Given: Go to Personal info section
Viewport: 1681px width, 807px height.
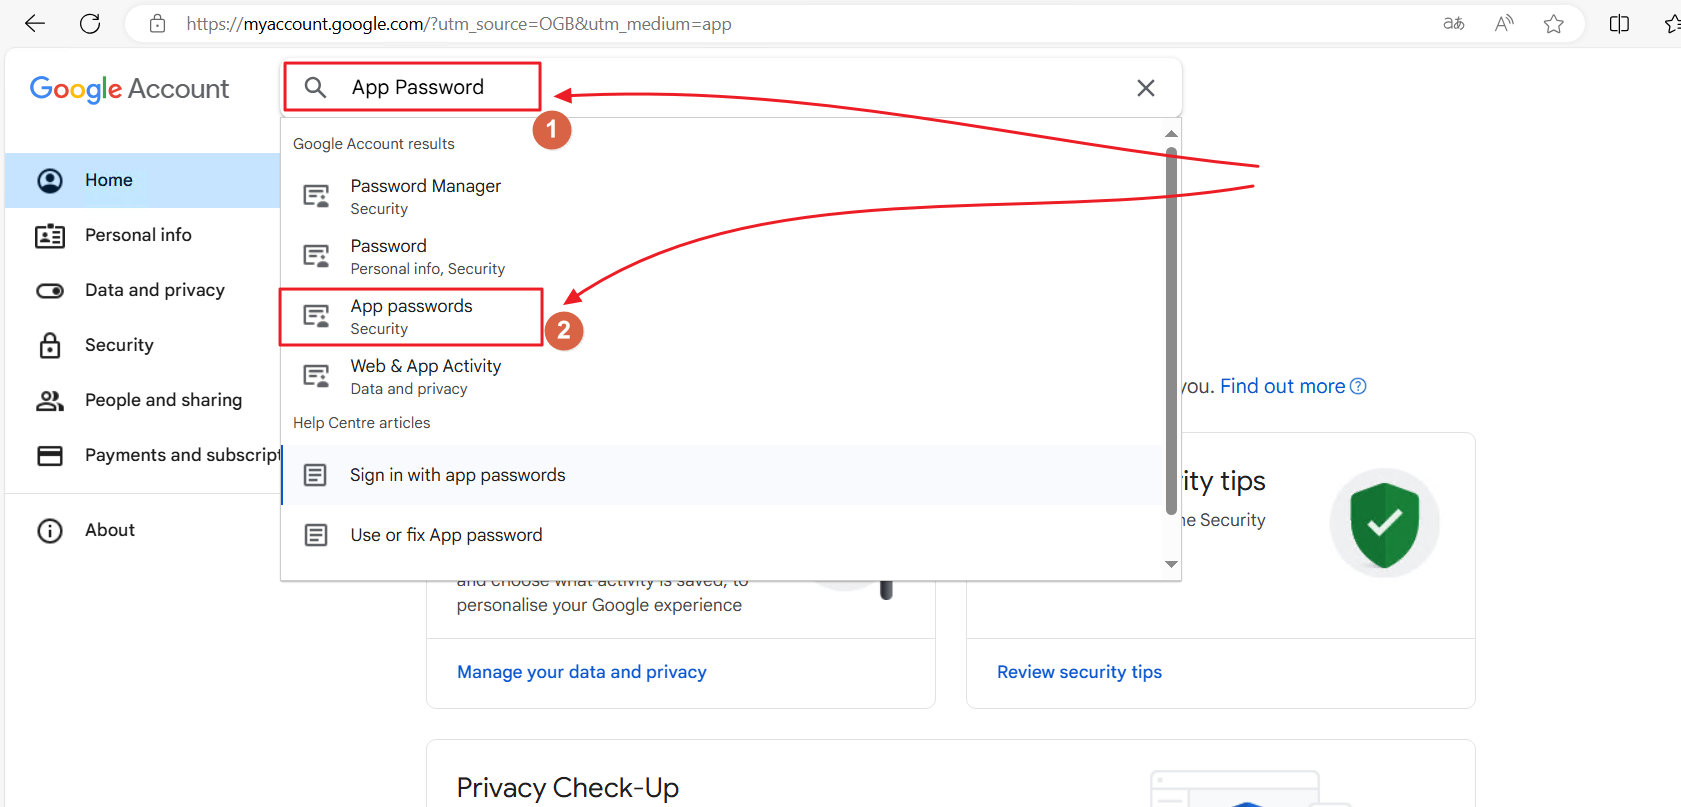Looking at the screenshot, I should coord(138,235).
